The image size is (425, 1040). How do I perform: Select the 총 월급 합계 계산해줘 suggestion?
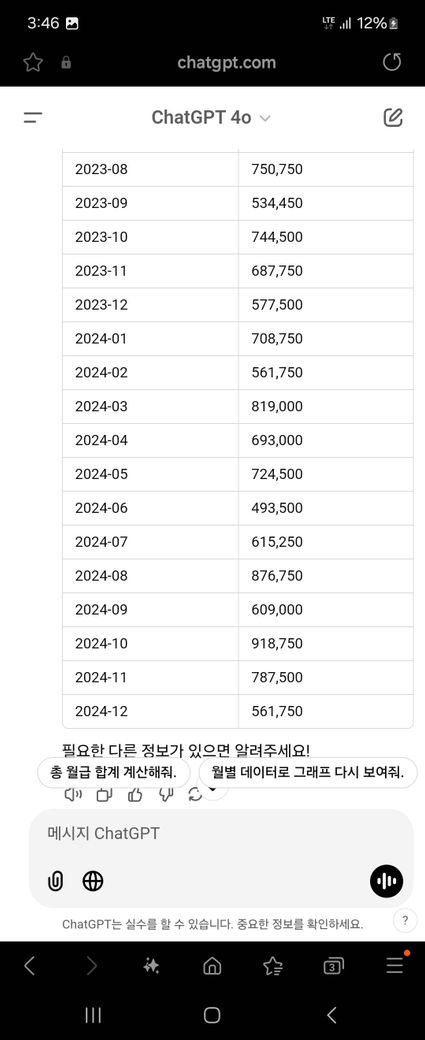[x=114, y=773]
